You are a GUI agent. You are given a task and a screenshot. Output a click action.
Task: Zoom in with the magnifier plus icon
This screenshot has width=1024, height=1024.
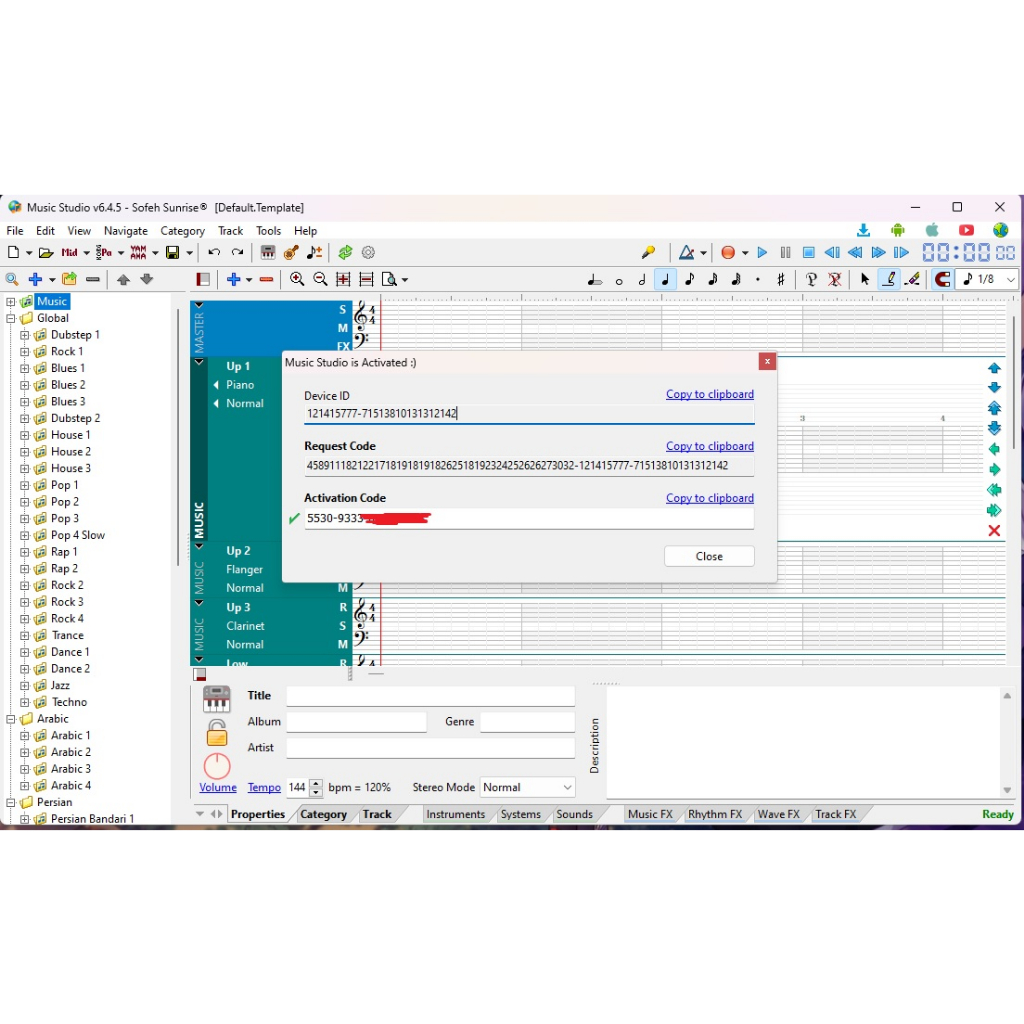click(x=297, y=280)
